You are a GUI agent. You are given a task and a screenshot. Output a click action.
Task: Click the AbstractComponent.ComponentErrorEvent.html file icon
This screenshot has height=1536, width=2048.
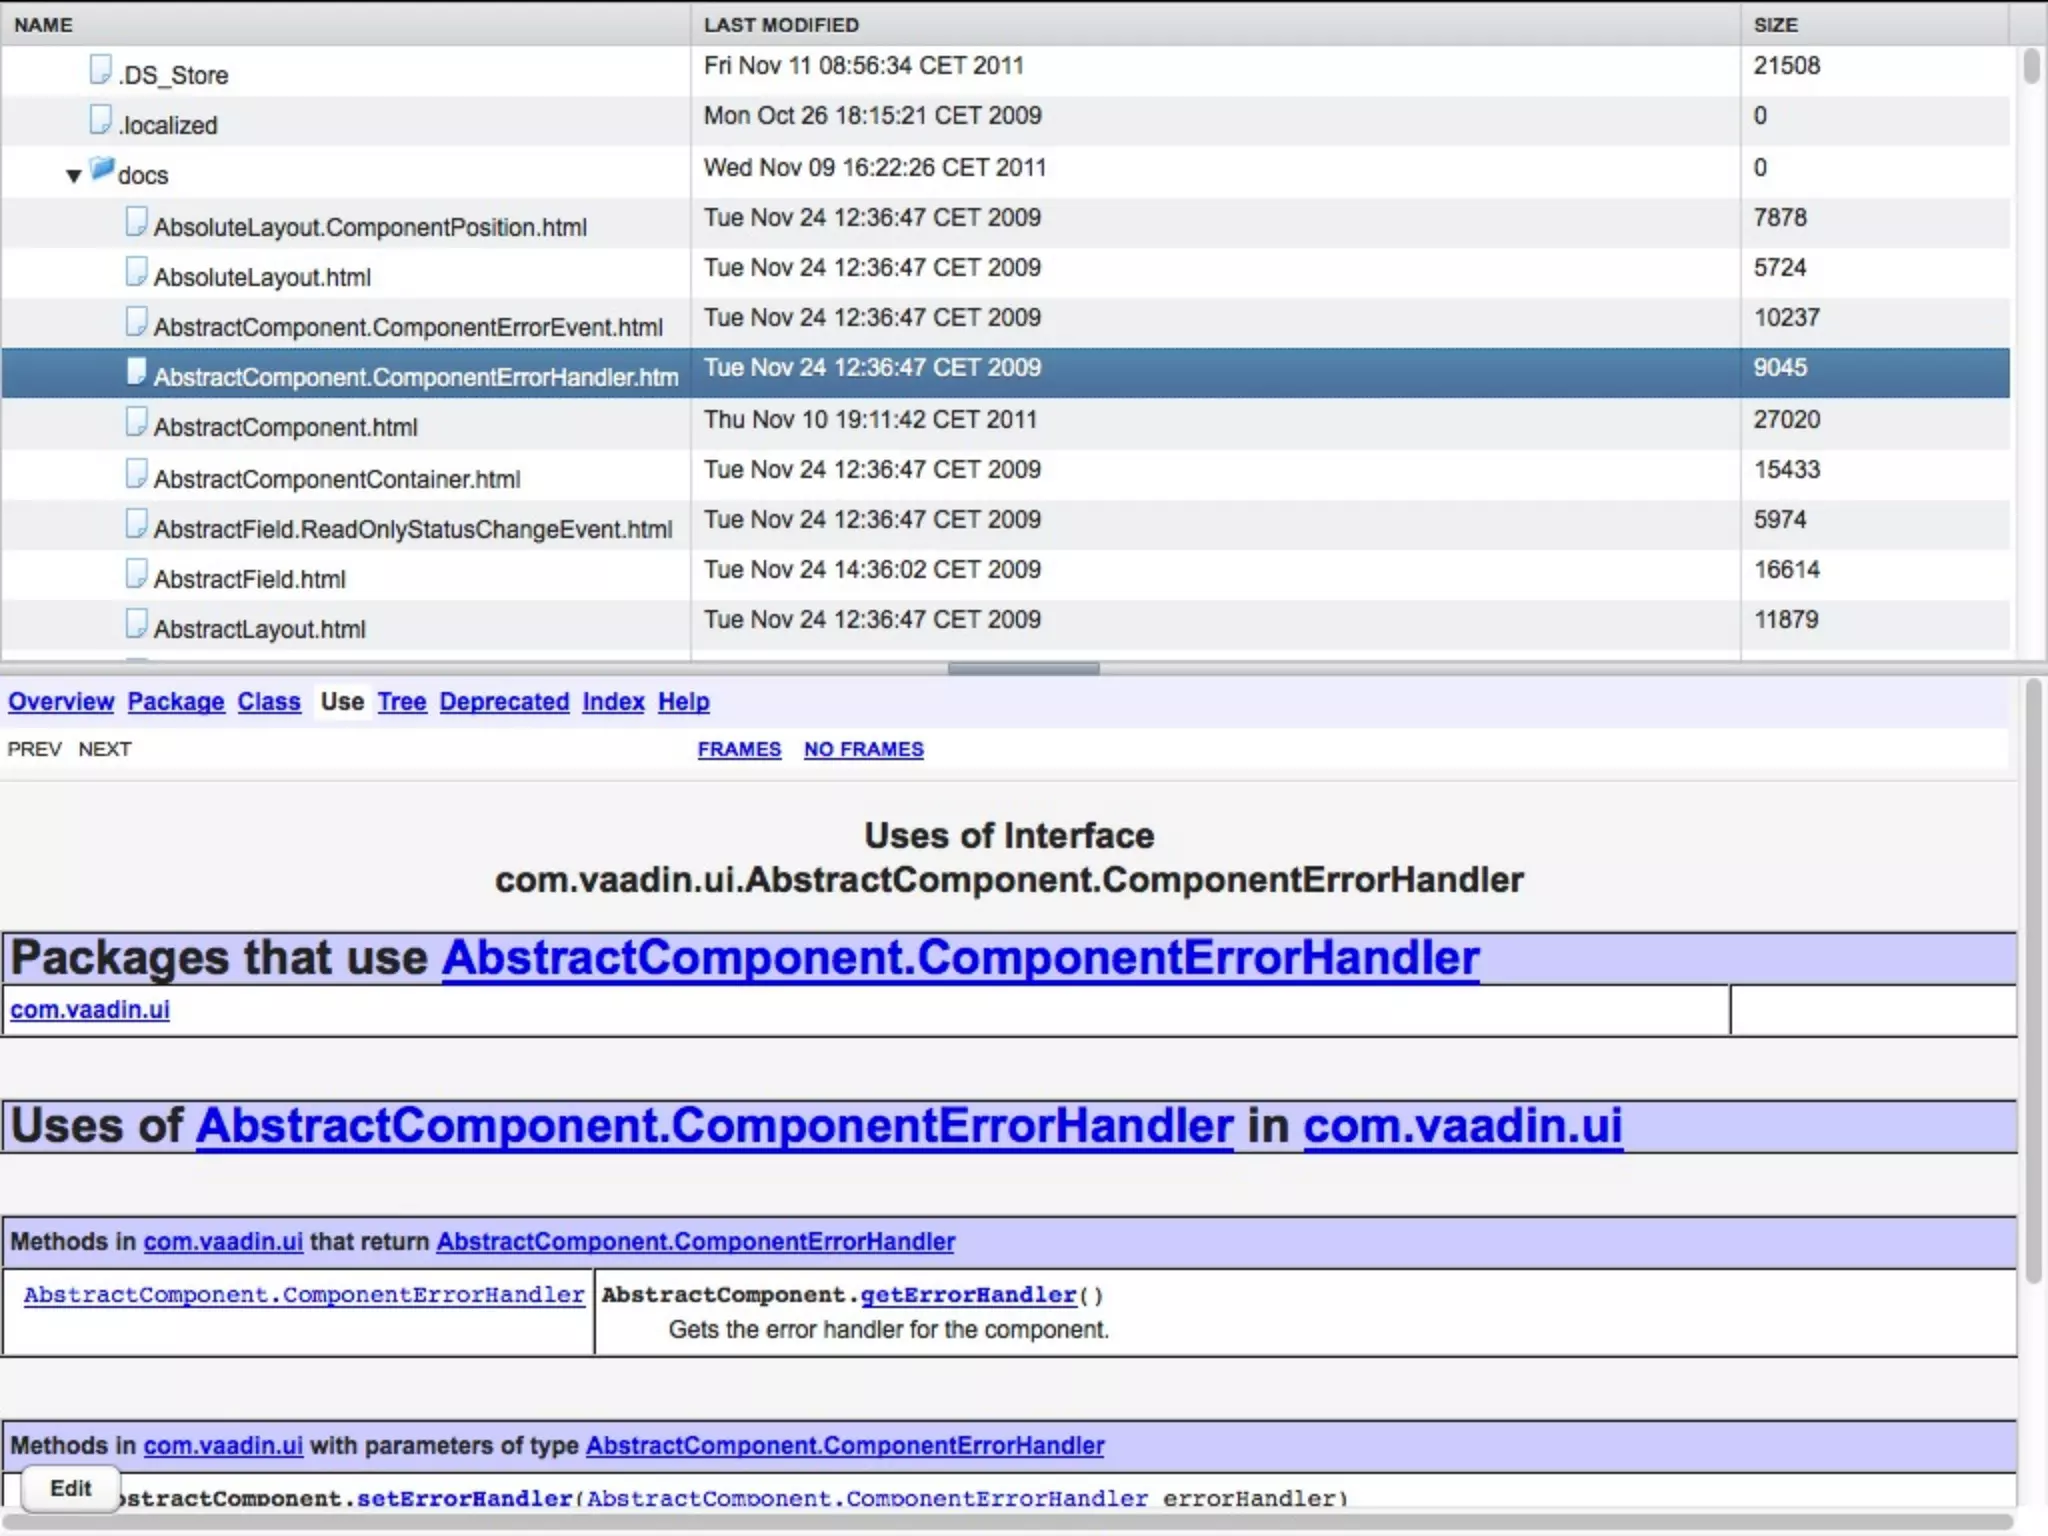136,322
